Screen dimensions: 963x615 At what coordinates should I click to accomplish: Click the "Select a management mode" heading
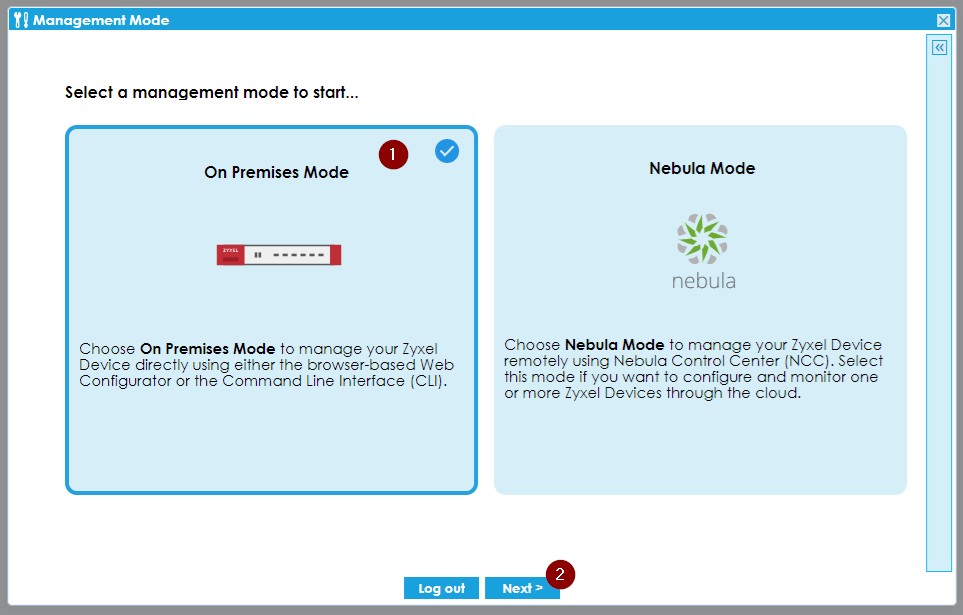click(212, 92)
